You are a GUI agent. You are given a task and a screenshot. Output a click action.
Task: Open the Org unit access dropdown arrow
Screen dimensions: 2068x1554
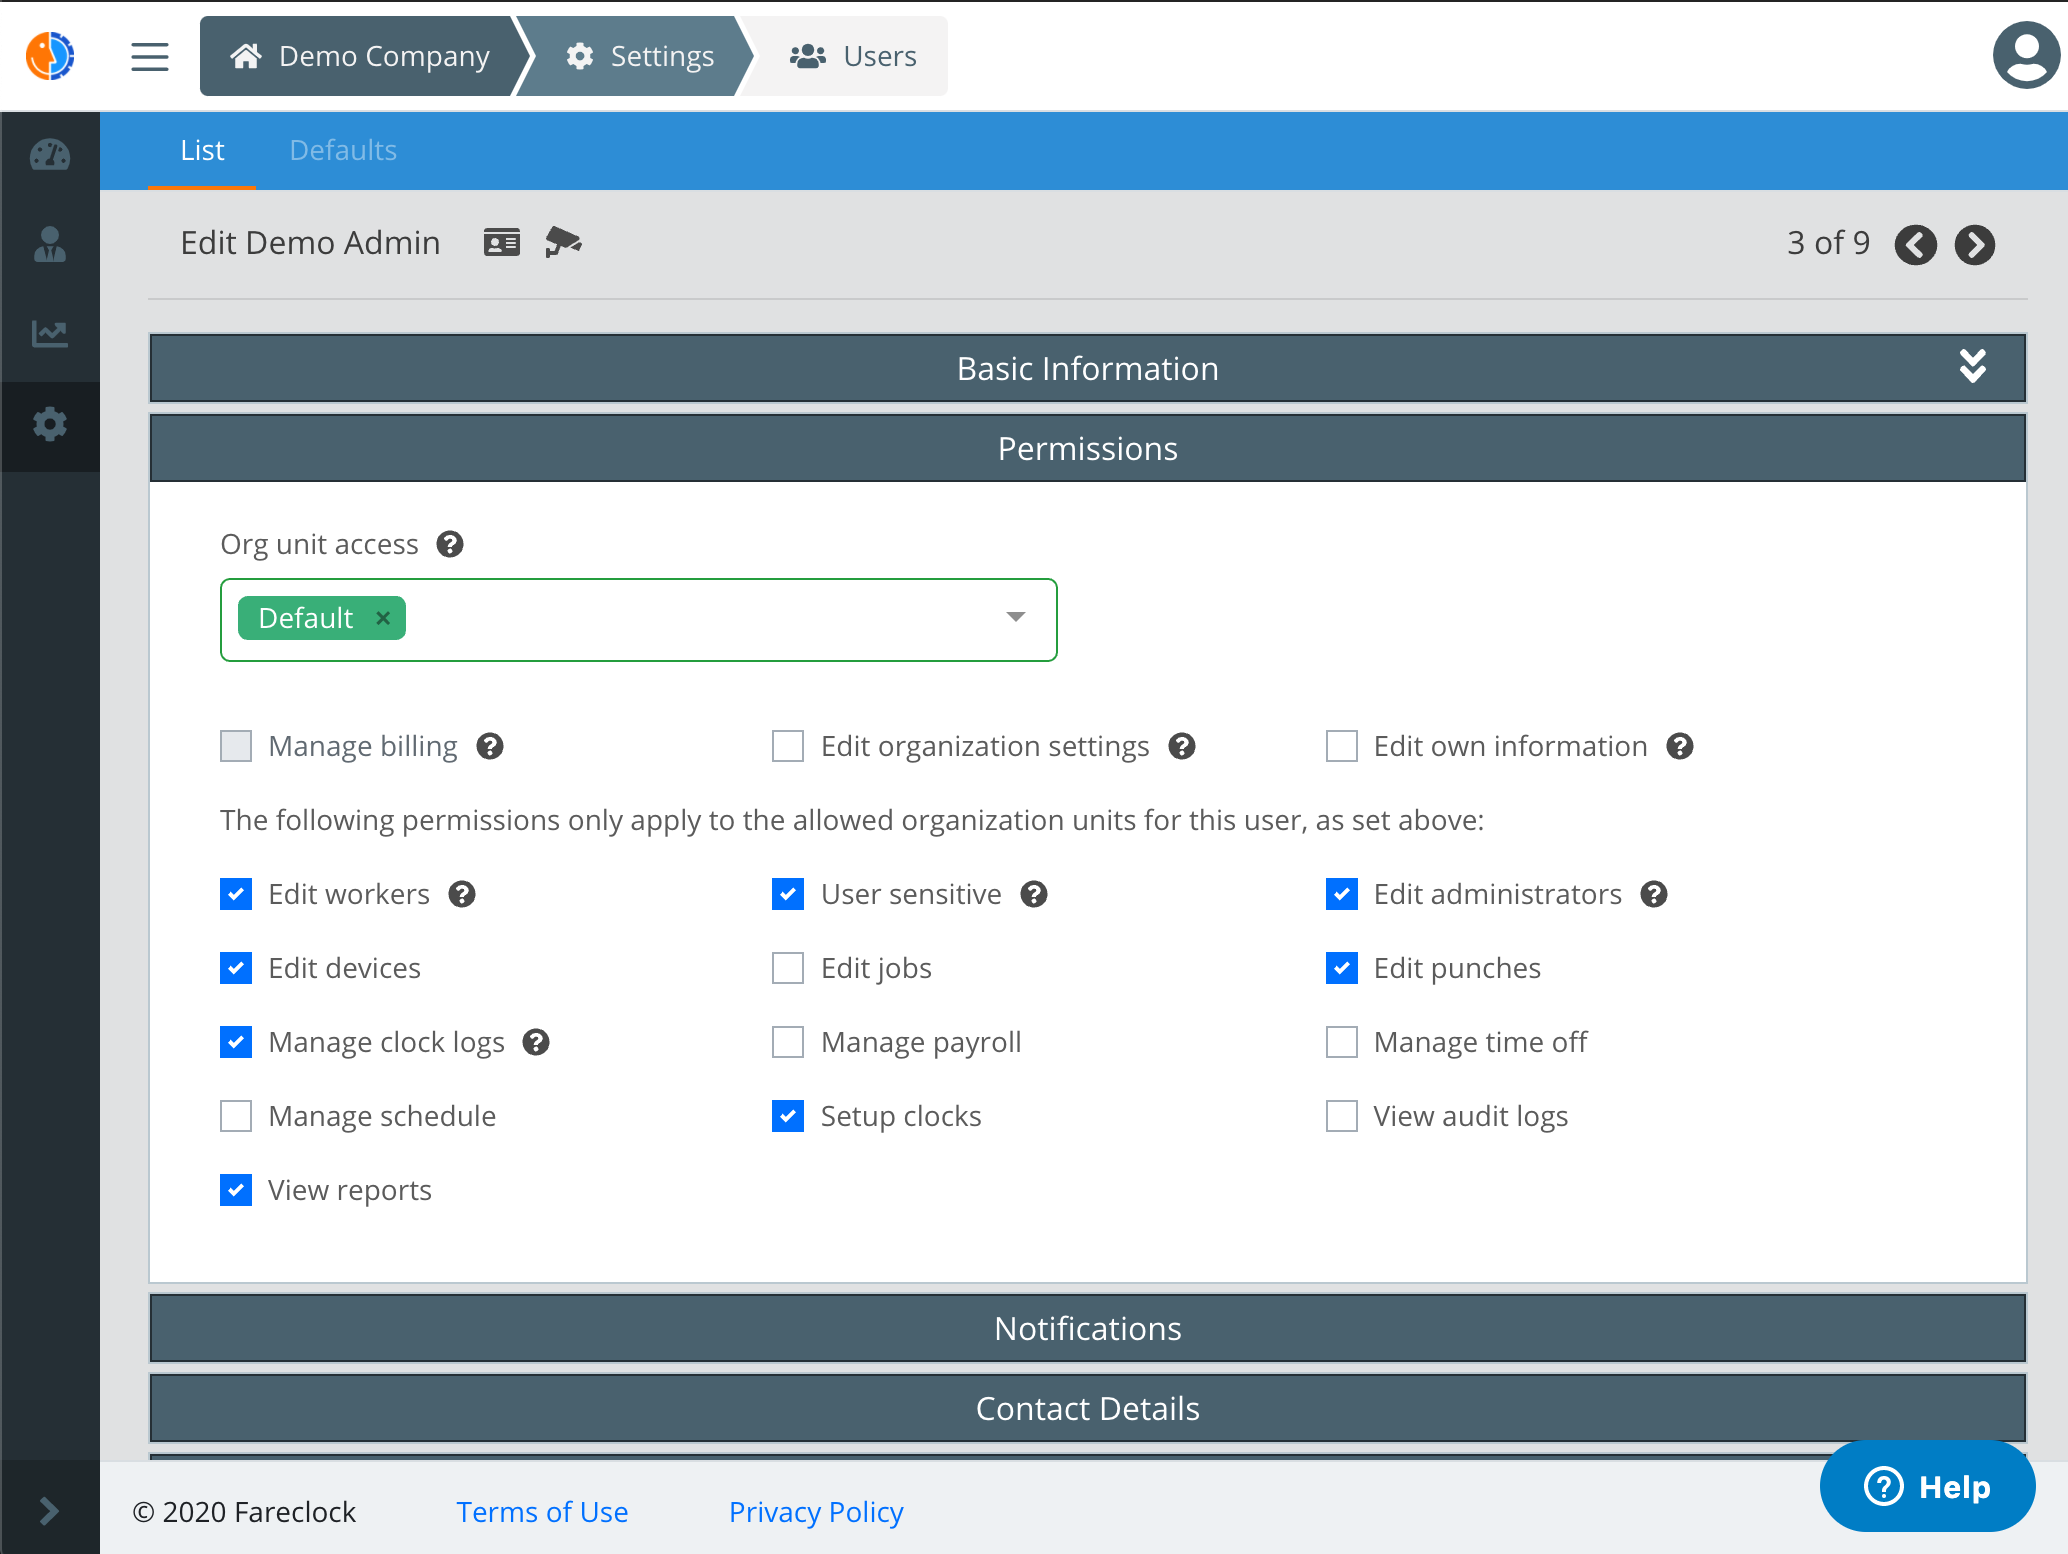pyautogui.click(x=1016, y=617)
